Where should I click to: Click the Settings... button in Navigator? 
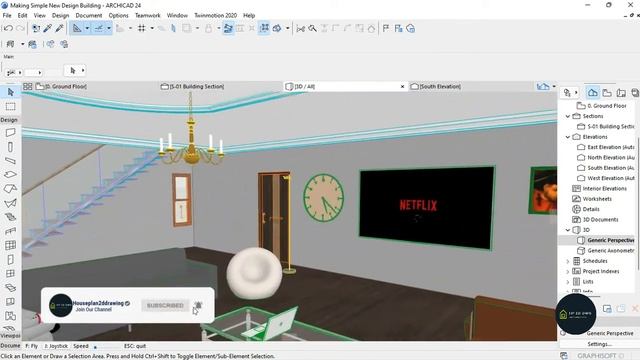[600, 344]
